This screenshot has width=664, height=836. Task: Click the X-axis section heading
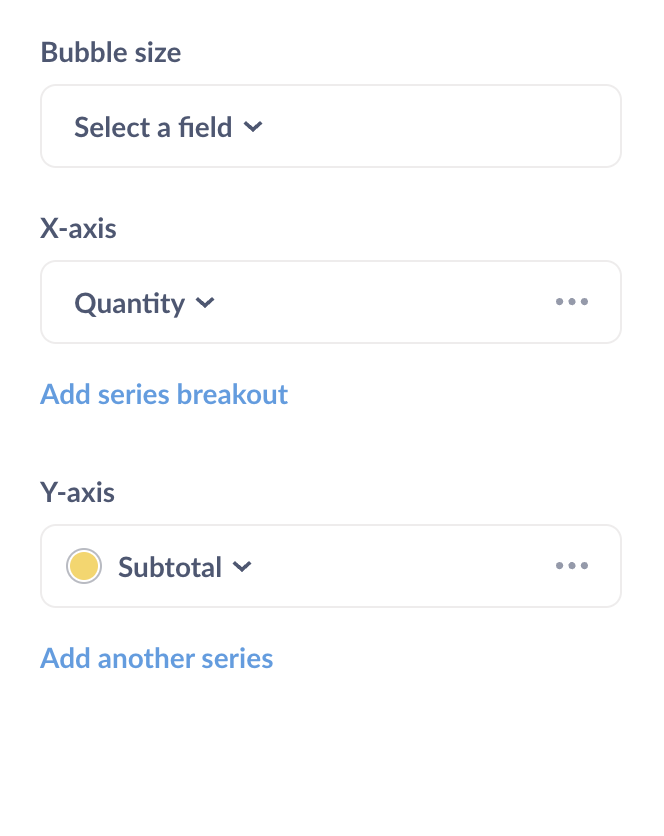tap(78, 228)
